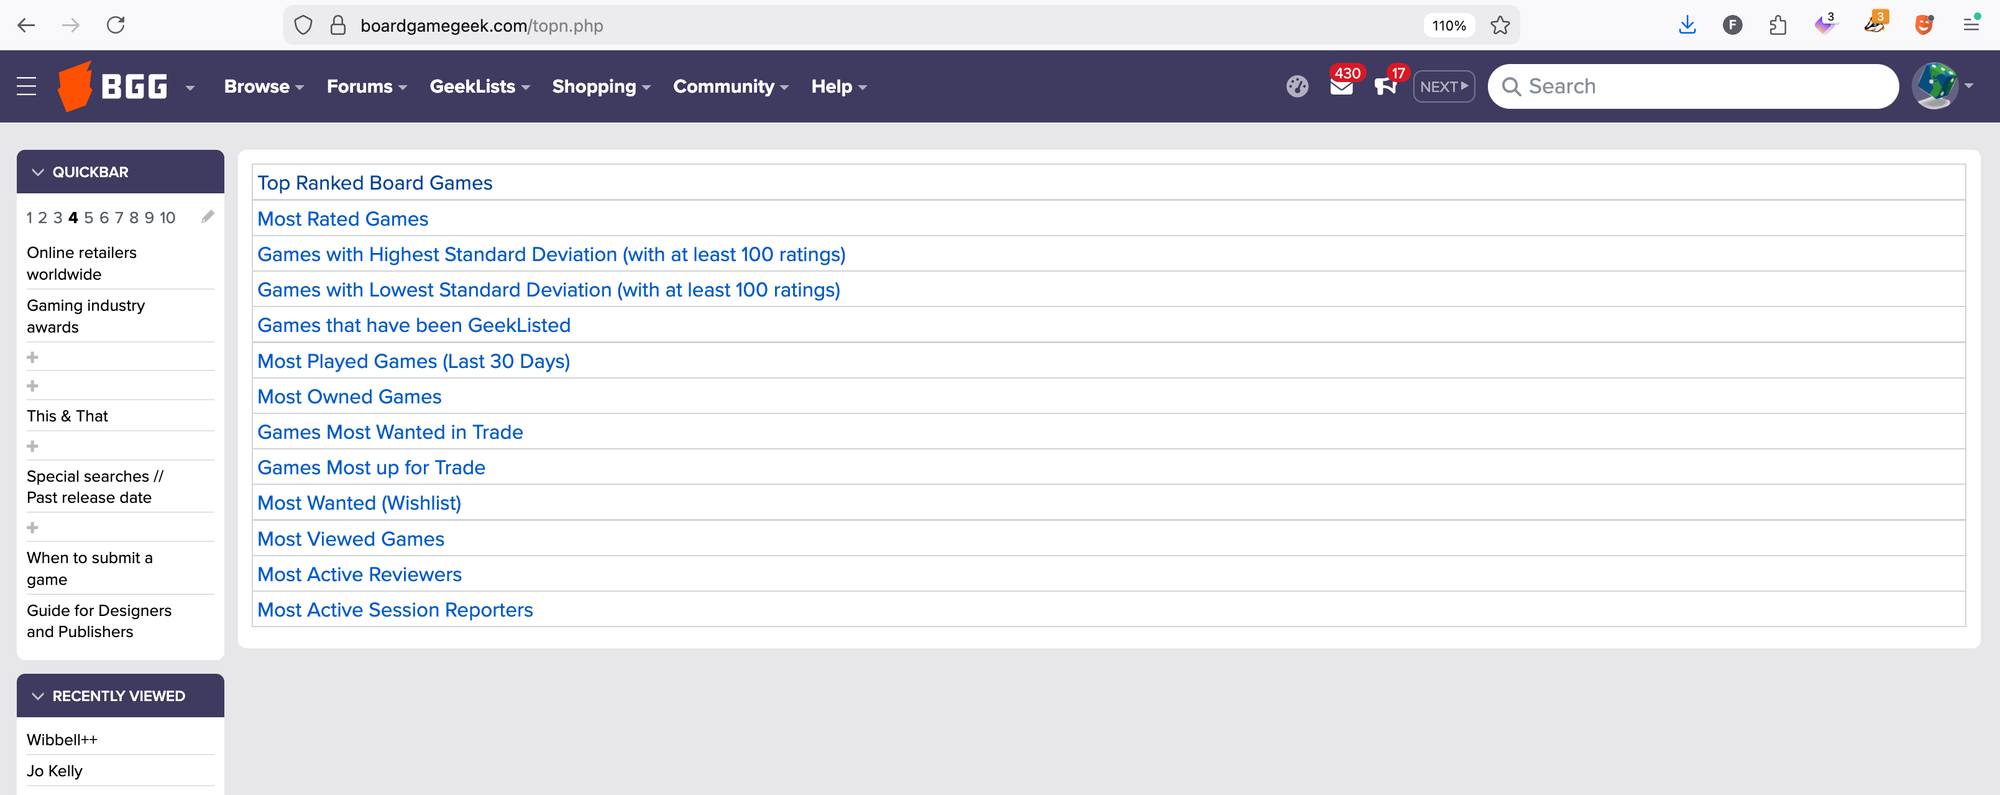Open Online retailers worldwide quickbar link

coord(82,263)
